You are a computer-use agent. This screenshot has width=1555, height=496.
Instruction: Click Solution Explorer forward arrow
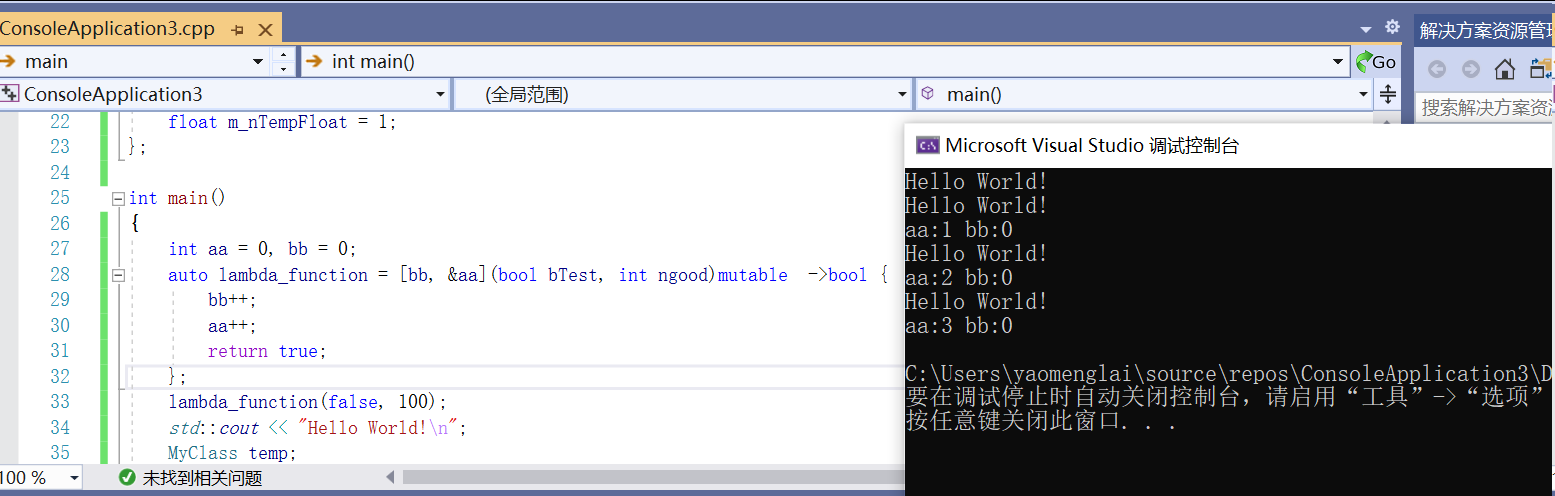[x=1470, y=69]
